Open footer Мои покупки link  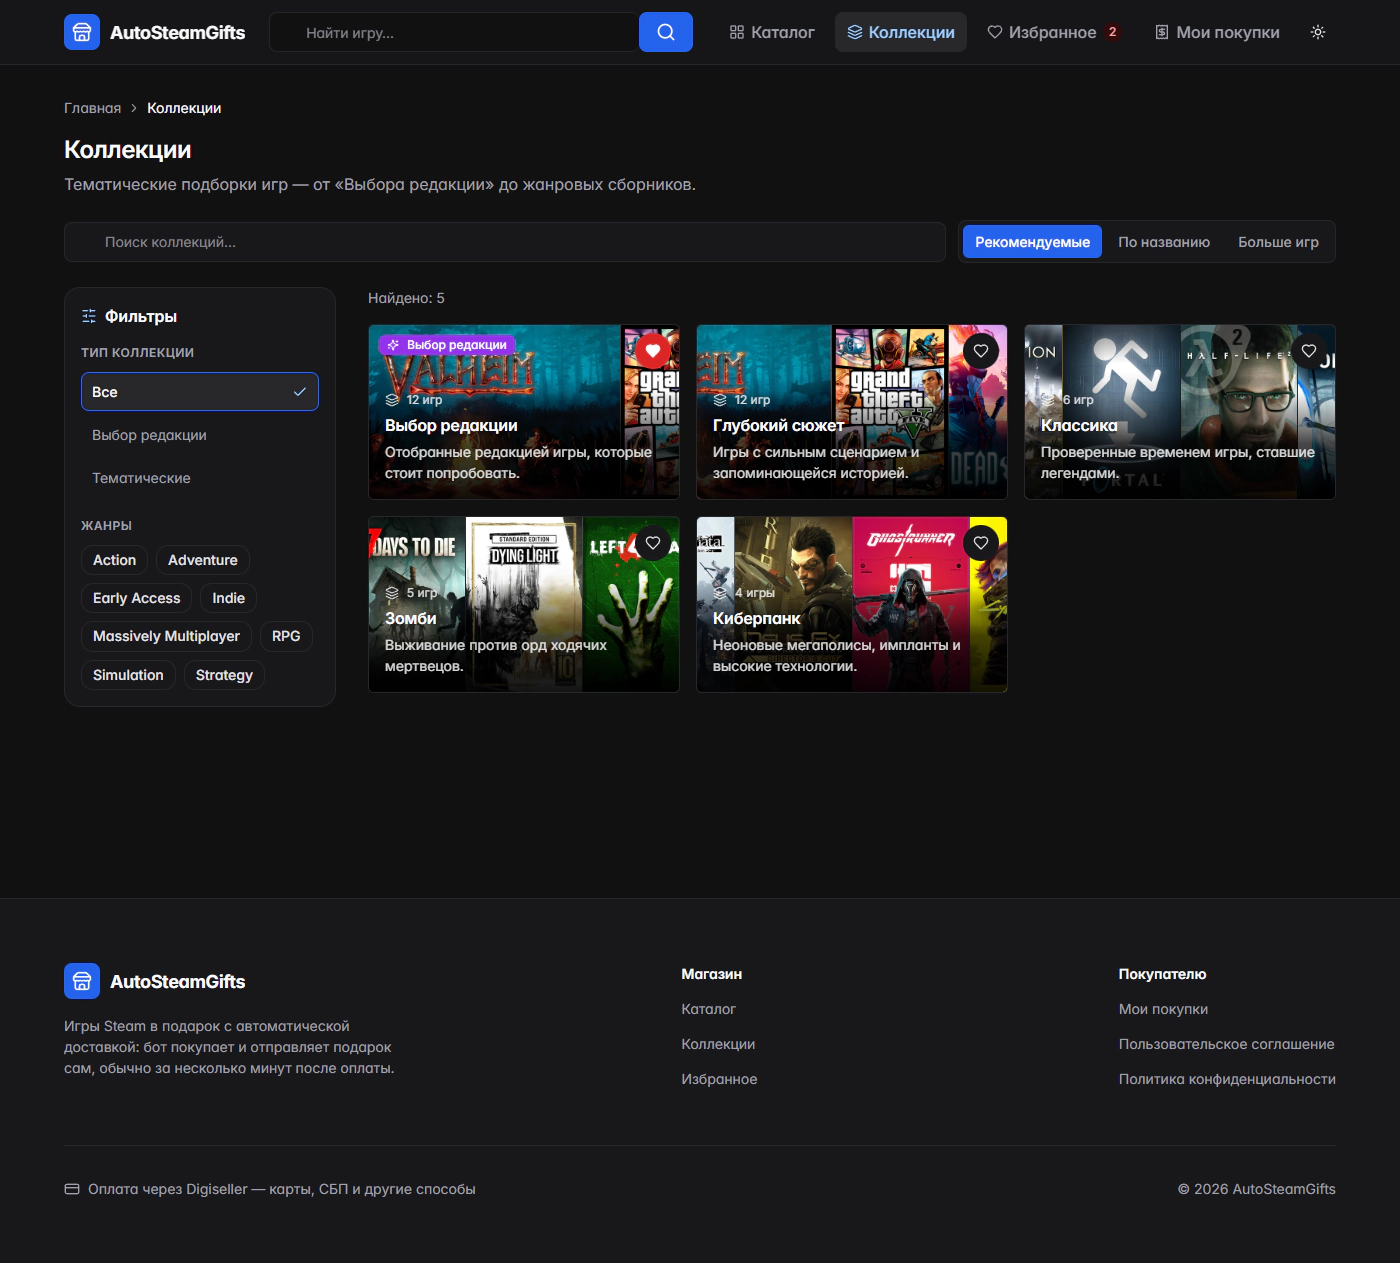(x=1163, y=1009)
